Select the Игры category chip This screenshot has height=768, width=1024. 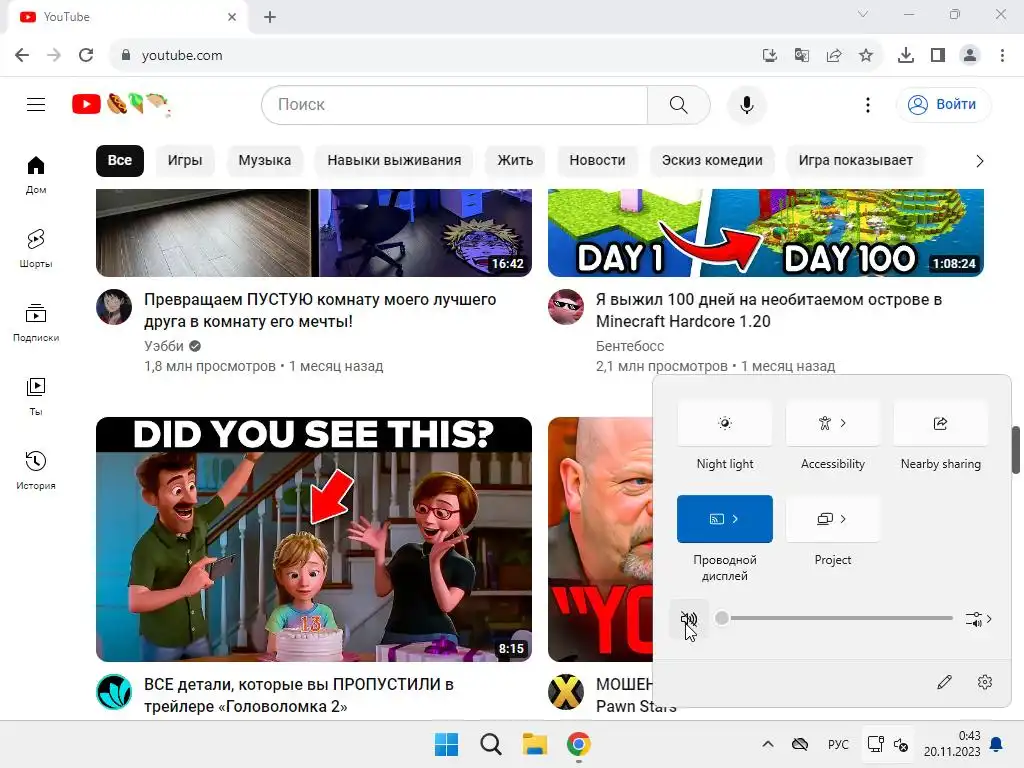[x=185, y=161]
